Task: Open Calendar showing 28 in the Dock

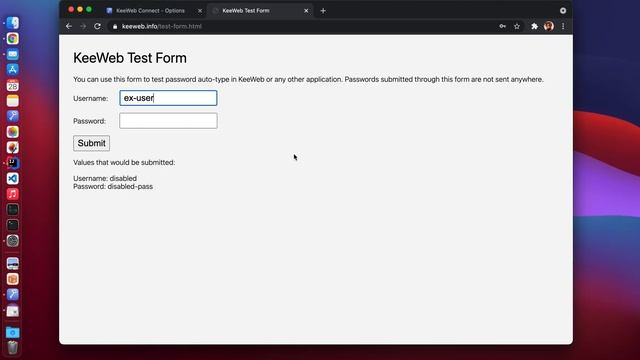Action: pyautogui.click(x=13, y=85)
